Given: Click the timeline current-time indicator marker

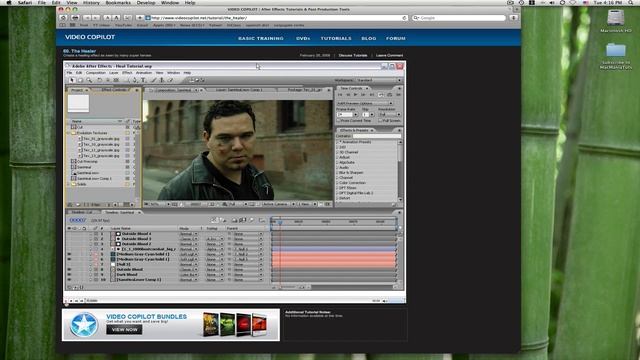Looking at the screenshot, I should (280, 222).
